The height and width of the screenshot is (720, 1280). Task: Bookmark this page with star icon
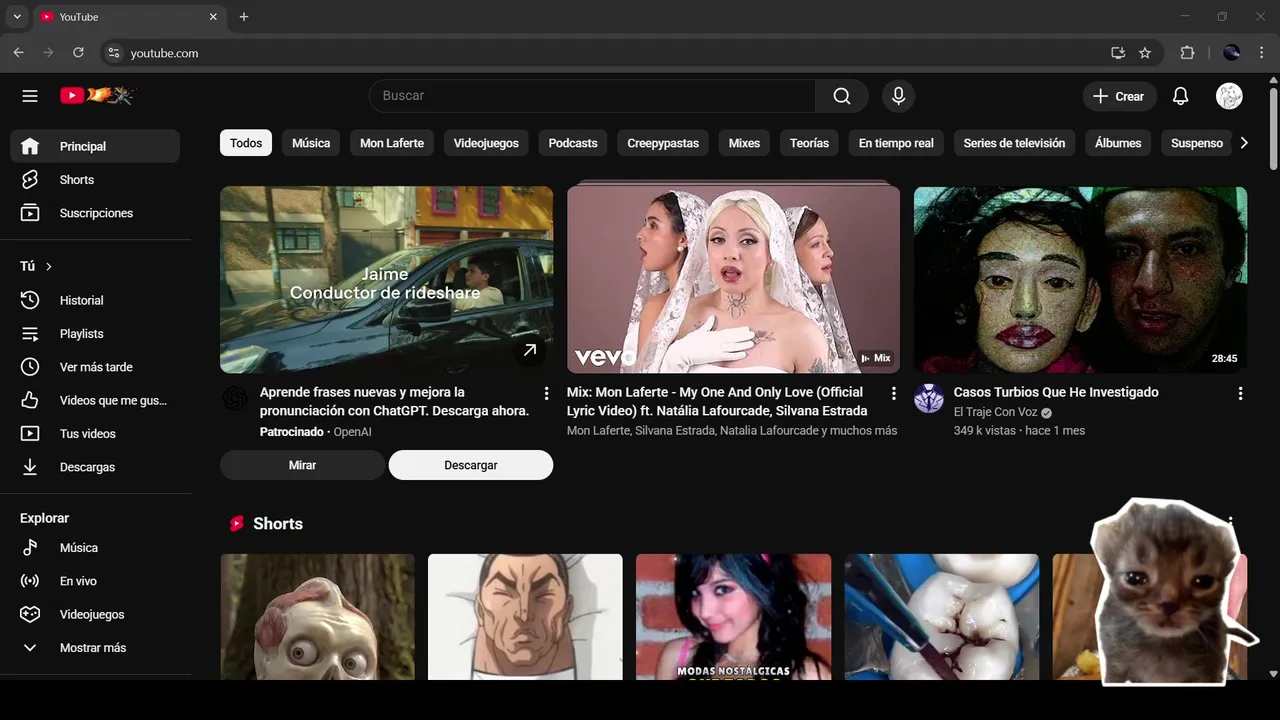pyautogui.click(x=1145, y=53)
